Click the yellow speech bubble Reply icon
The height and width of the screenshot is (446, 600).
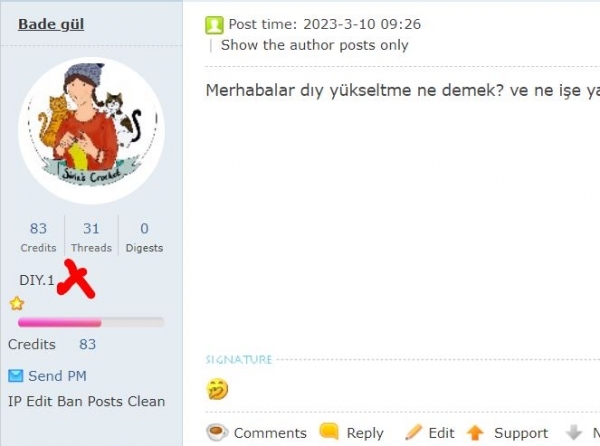[329, 431]
